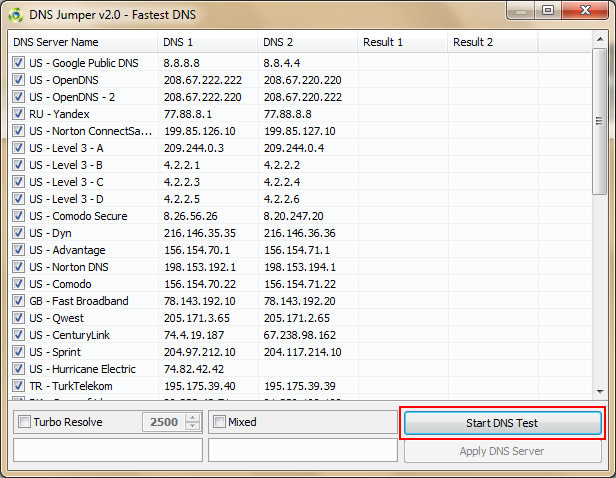616x478 pixels.
Task: Toggle the TR - TurkTelekom checkbox
Action: pyautogui.click(x=18, y=386)
